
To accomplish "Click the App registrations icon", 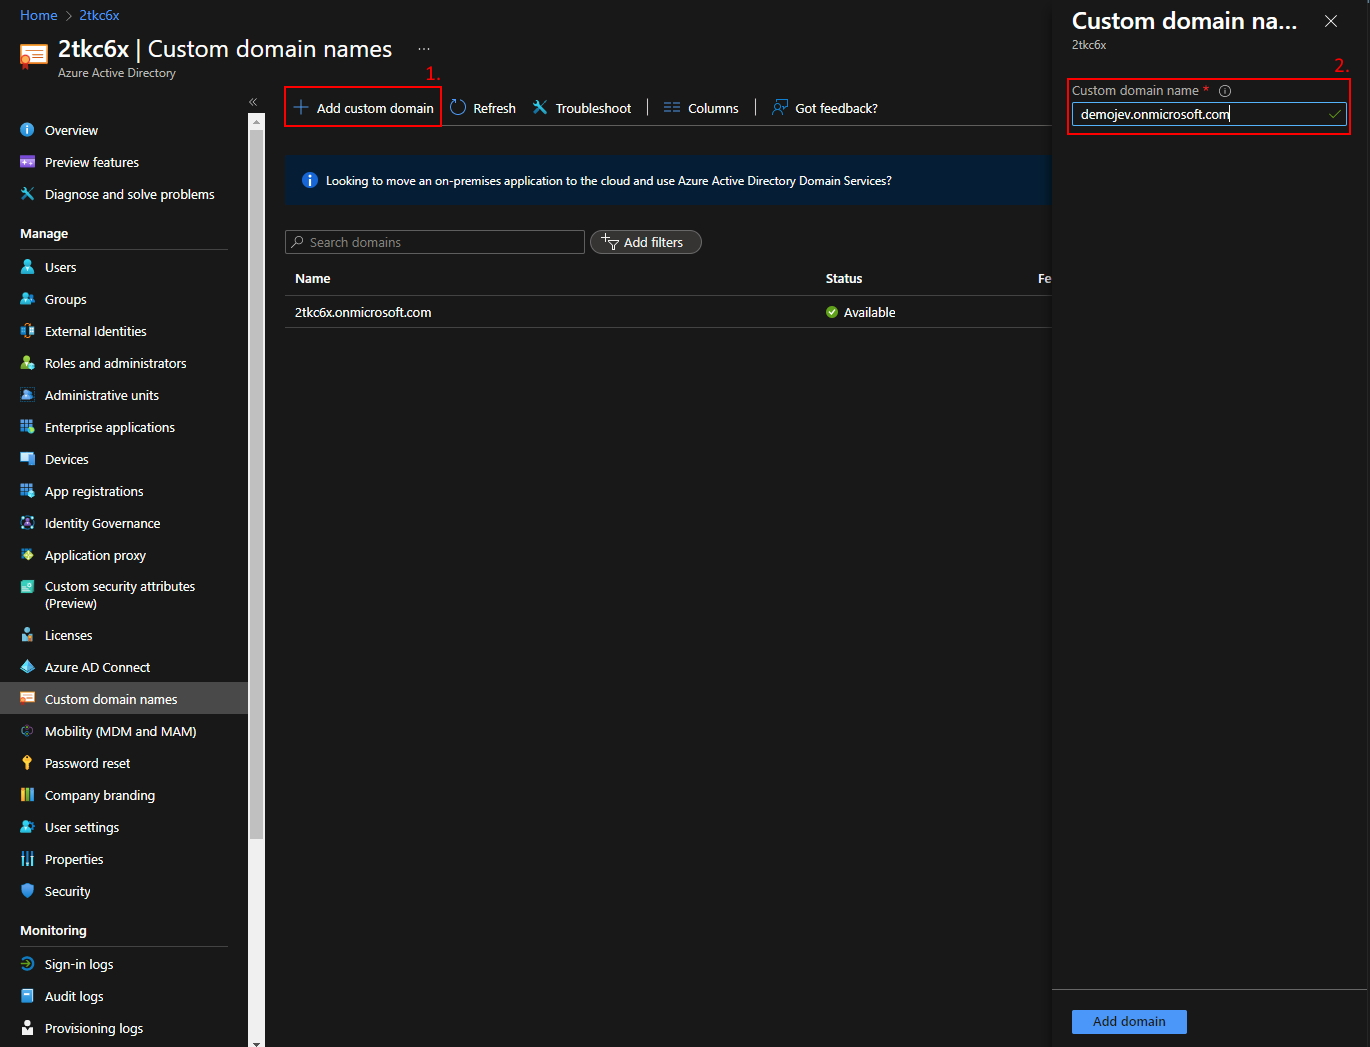I will pos(27,491).
